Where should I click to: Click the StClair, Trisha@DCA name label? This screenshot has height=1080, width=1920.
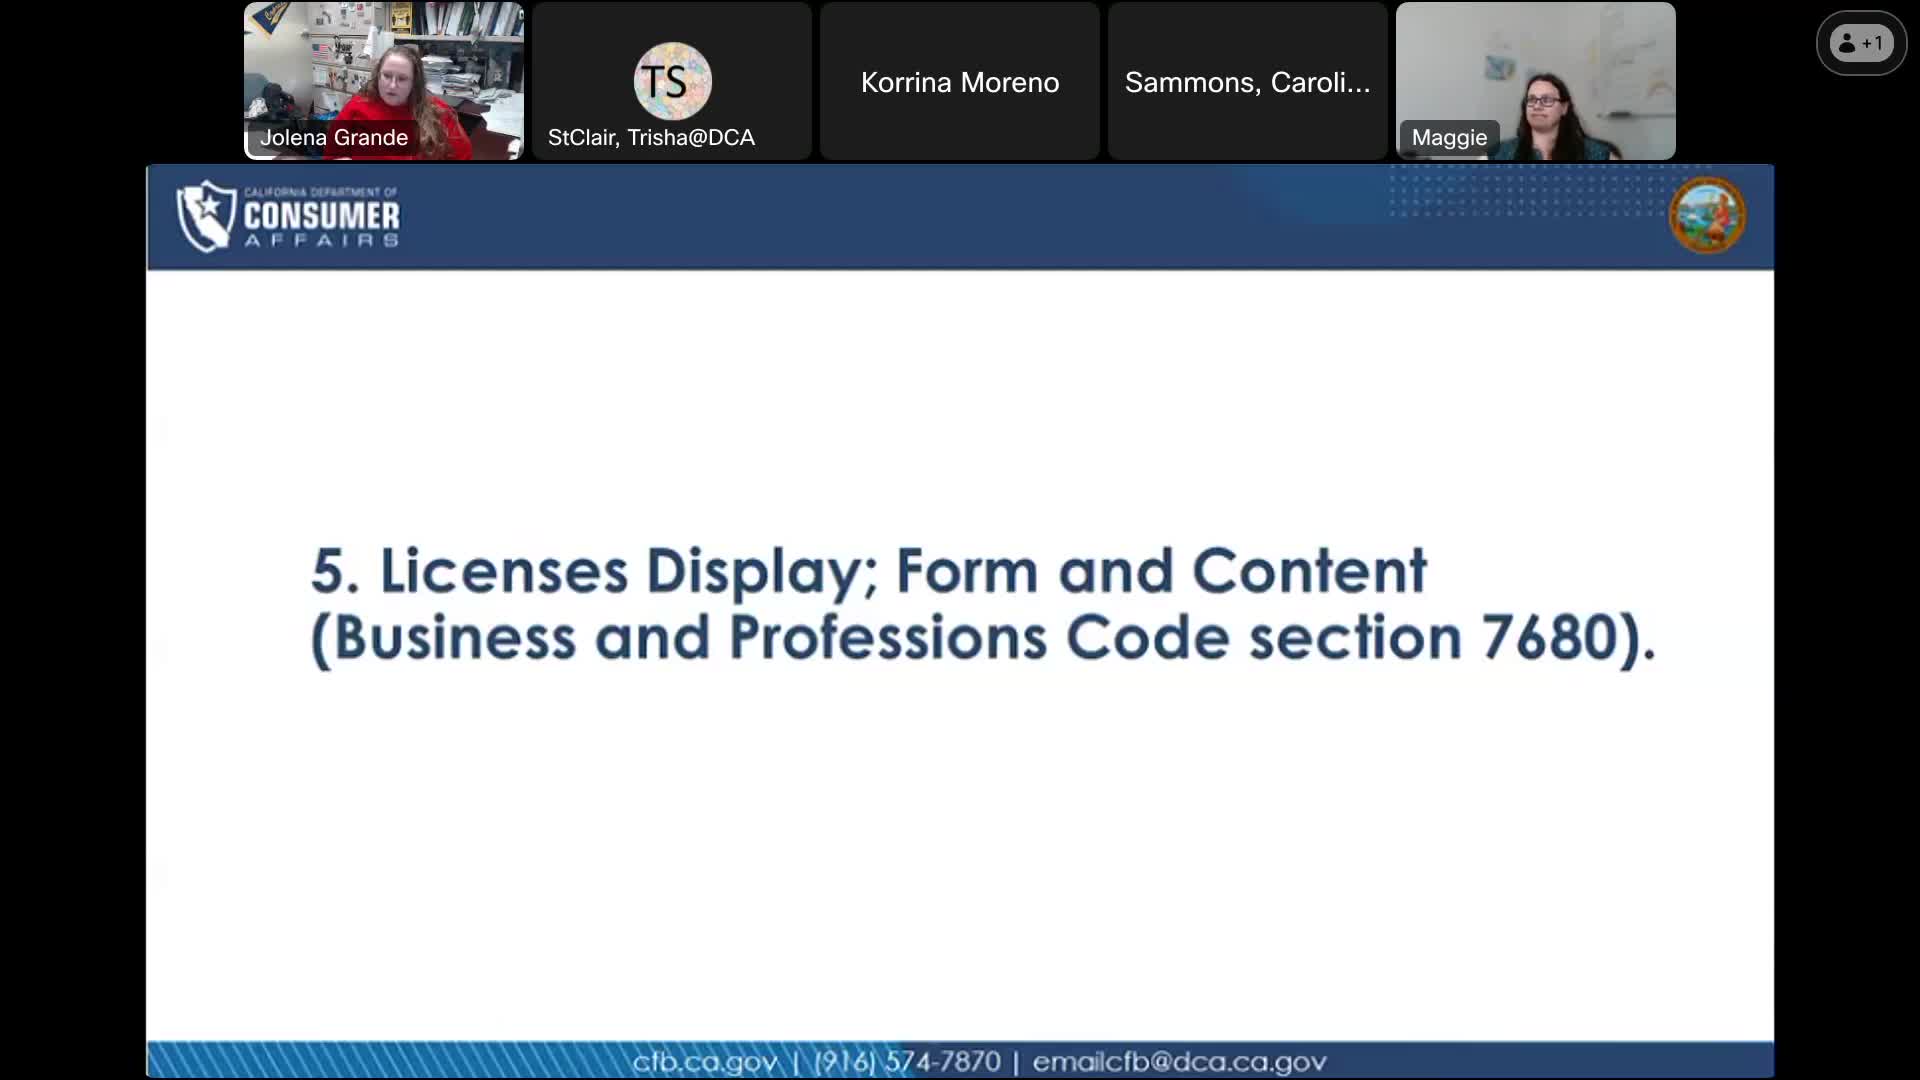click(651, 138)
